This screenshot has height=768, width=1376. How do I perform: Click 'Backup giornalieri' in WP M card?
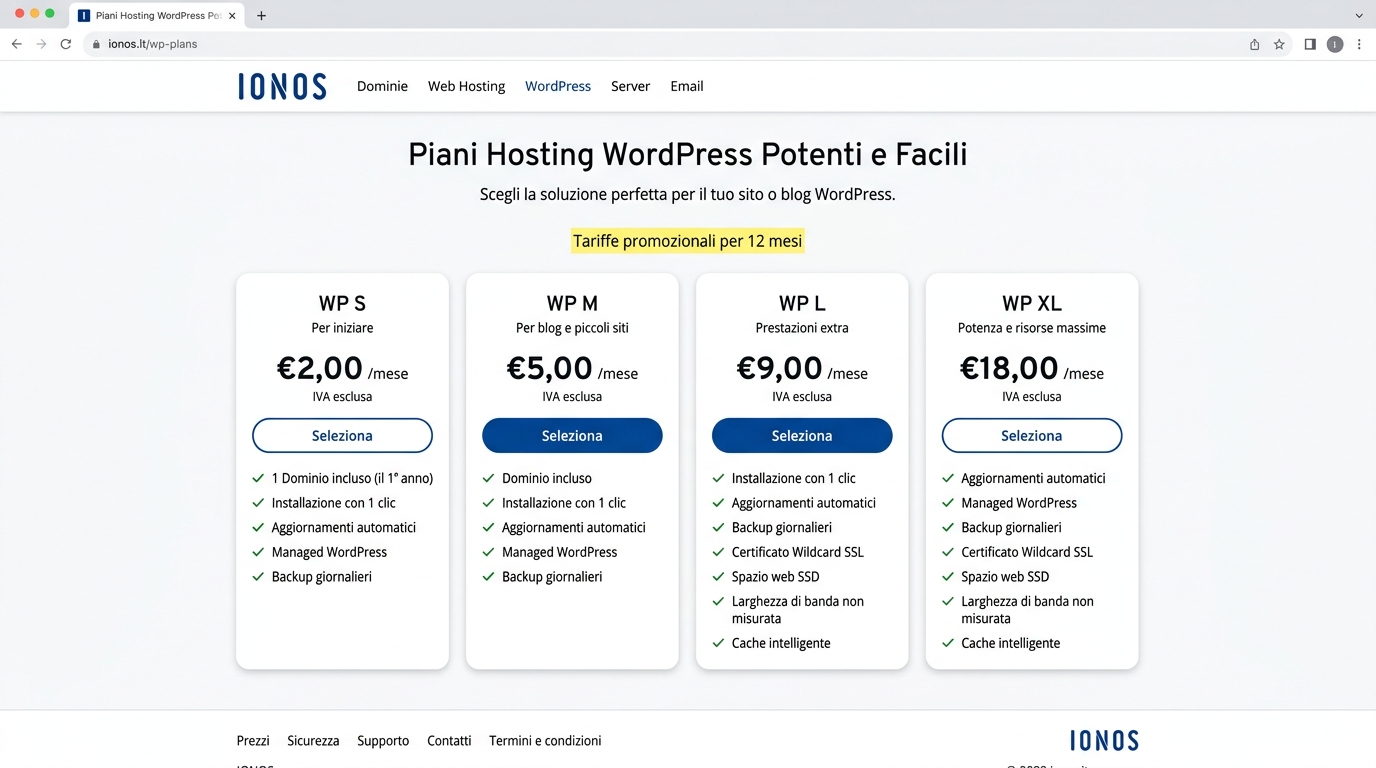point(552,577)
